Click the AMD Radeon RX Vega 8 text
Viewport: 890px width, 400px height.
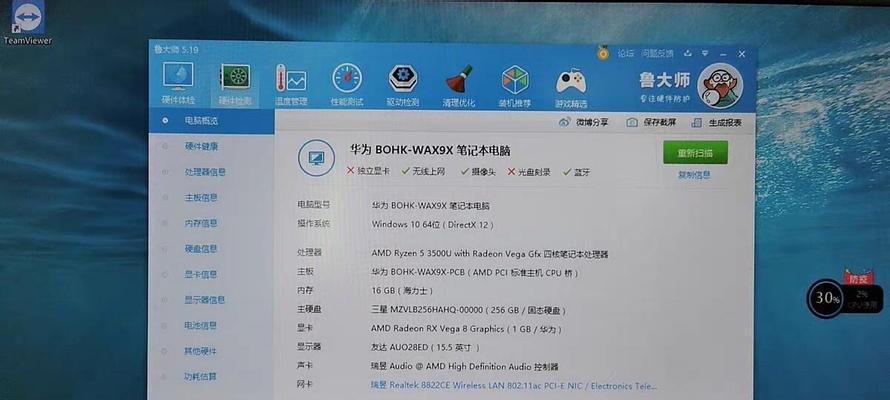pyautogui.click(x=467, y=329)
